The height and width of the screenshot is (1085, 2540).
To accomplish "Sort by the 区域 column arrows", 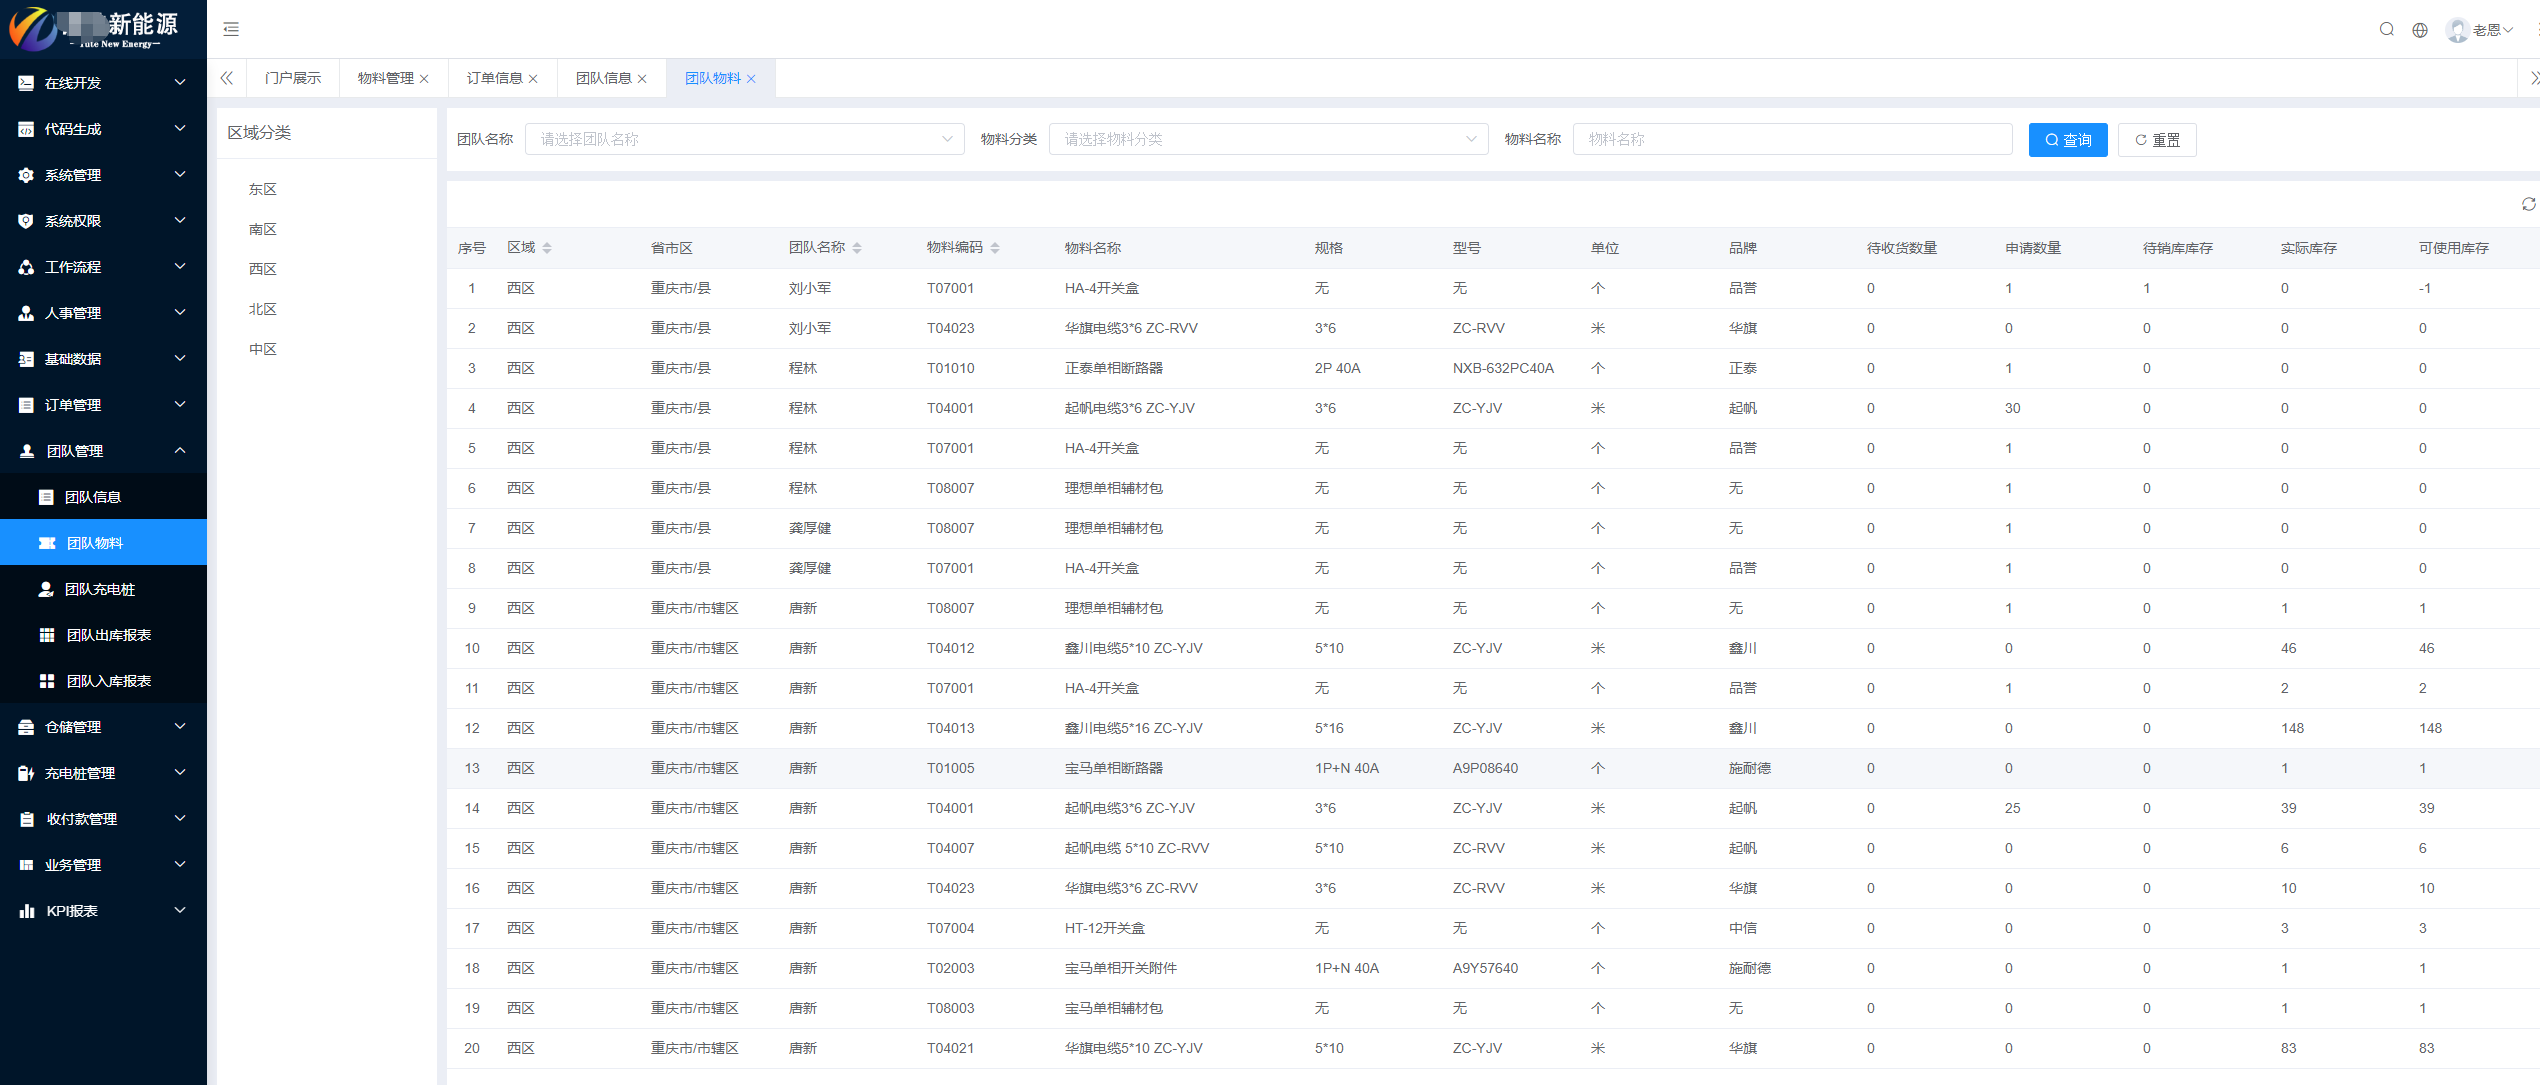I will (547, 248).
